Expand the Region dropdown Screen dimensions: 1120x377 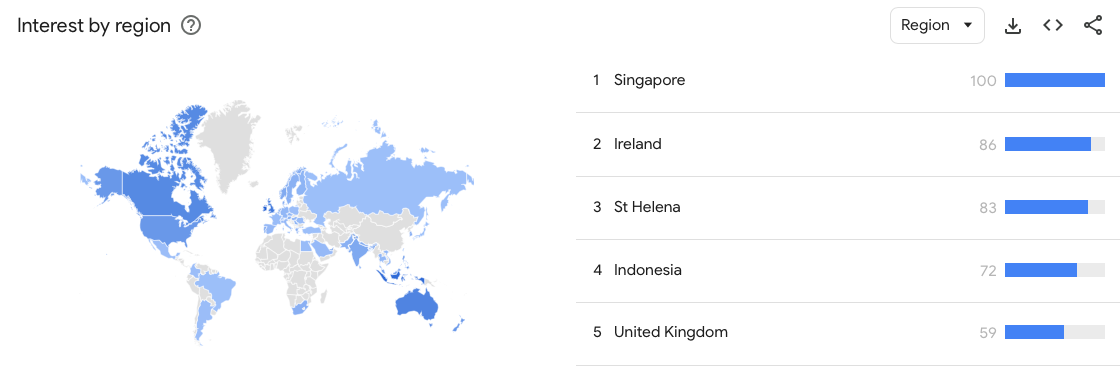(x=937, y=26)
